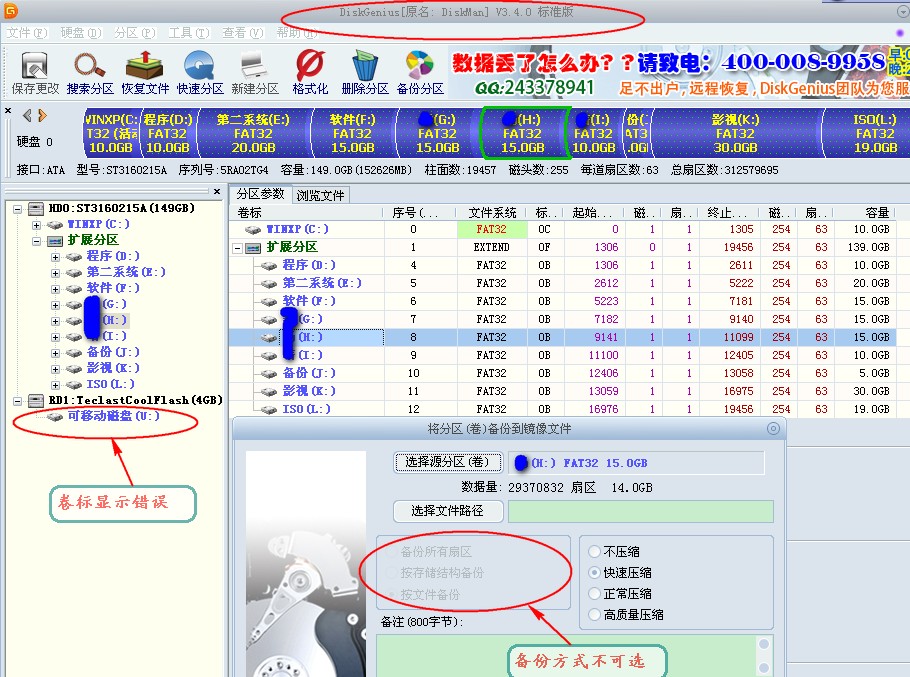This screenshot has height=677, width=910.
Task: Select the 软件(F:) block in disk map
Action: pos(352,133)
